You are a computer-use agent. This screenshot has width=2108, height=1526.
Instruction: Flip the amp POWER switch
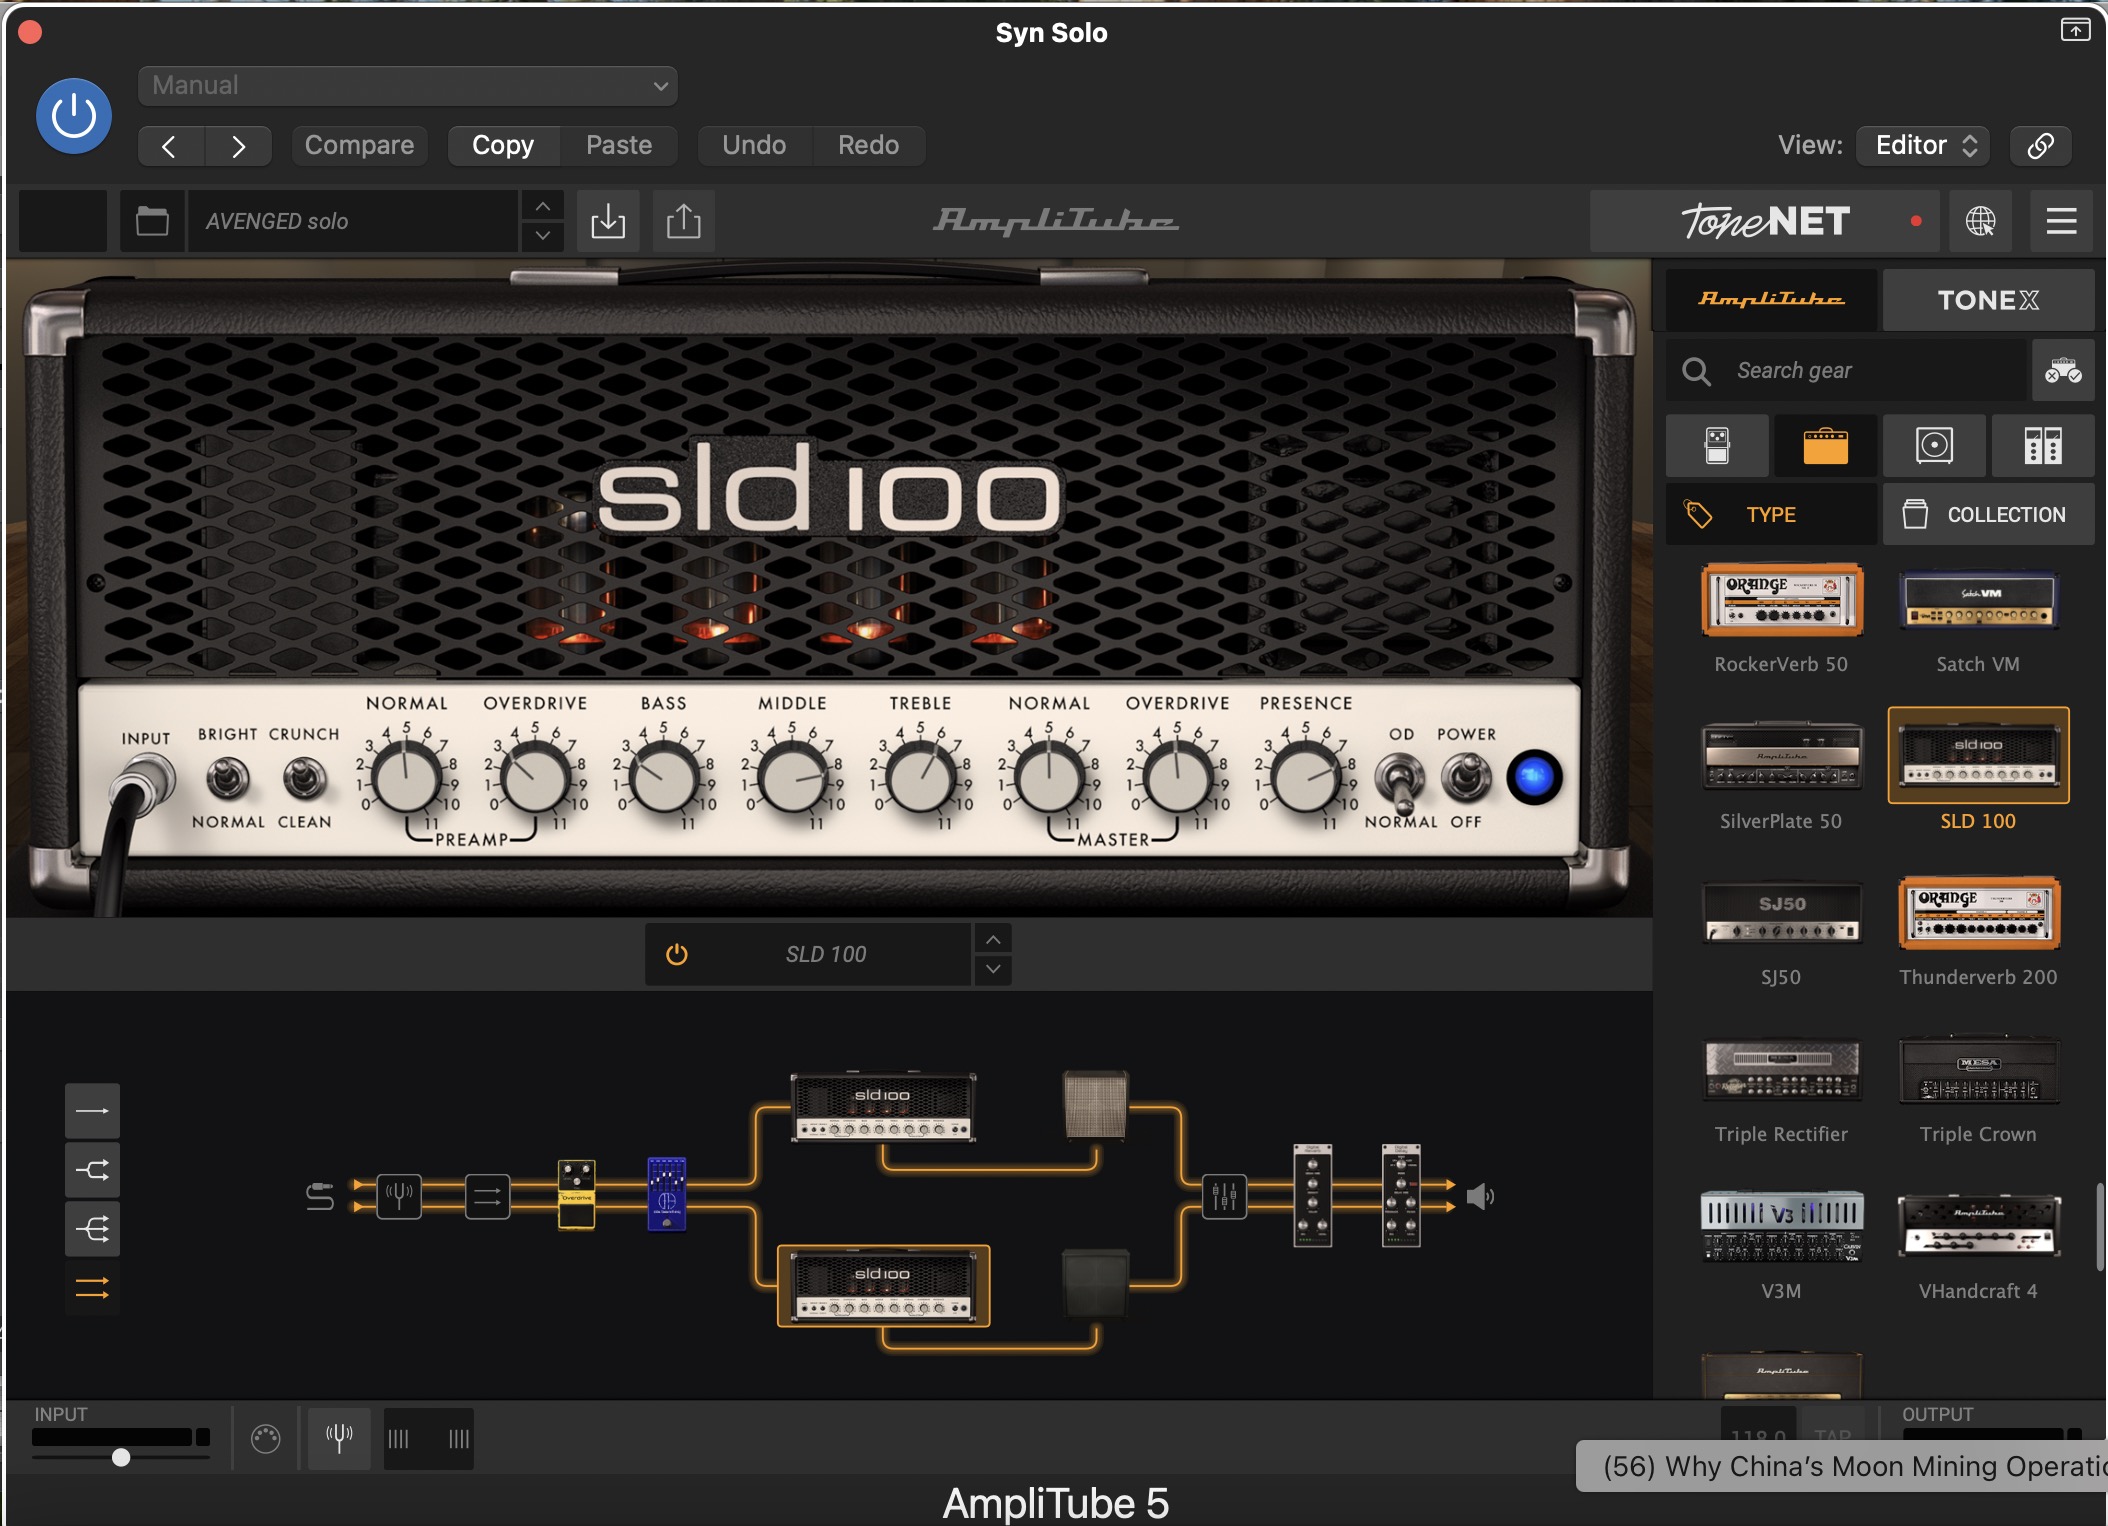point(1466,778)
